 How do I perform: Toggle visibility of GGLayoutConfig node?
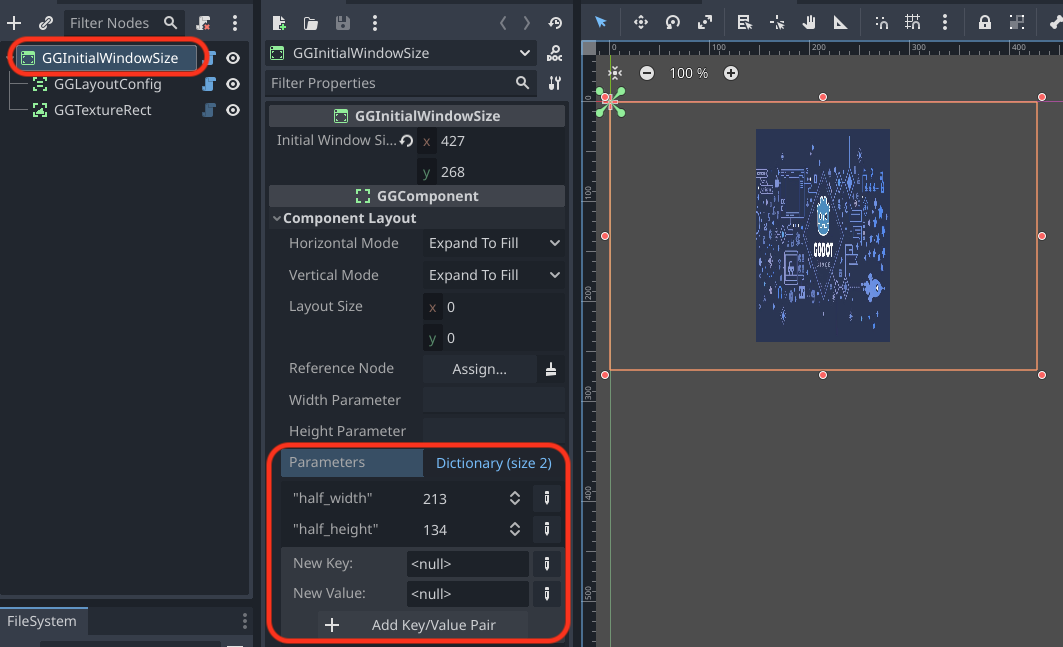pos(233,84)
